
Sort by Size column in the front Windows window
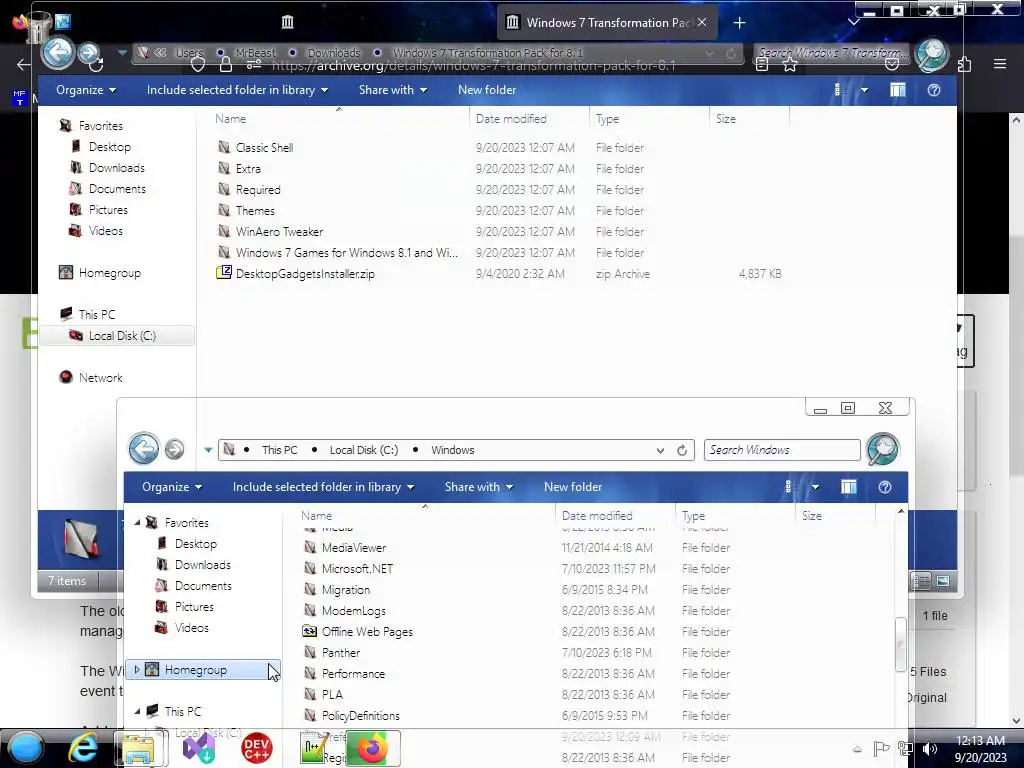coord(834,516)
